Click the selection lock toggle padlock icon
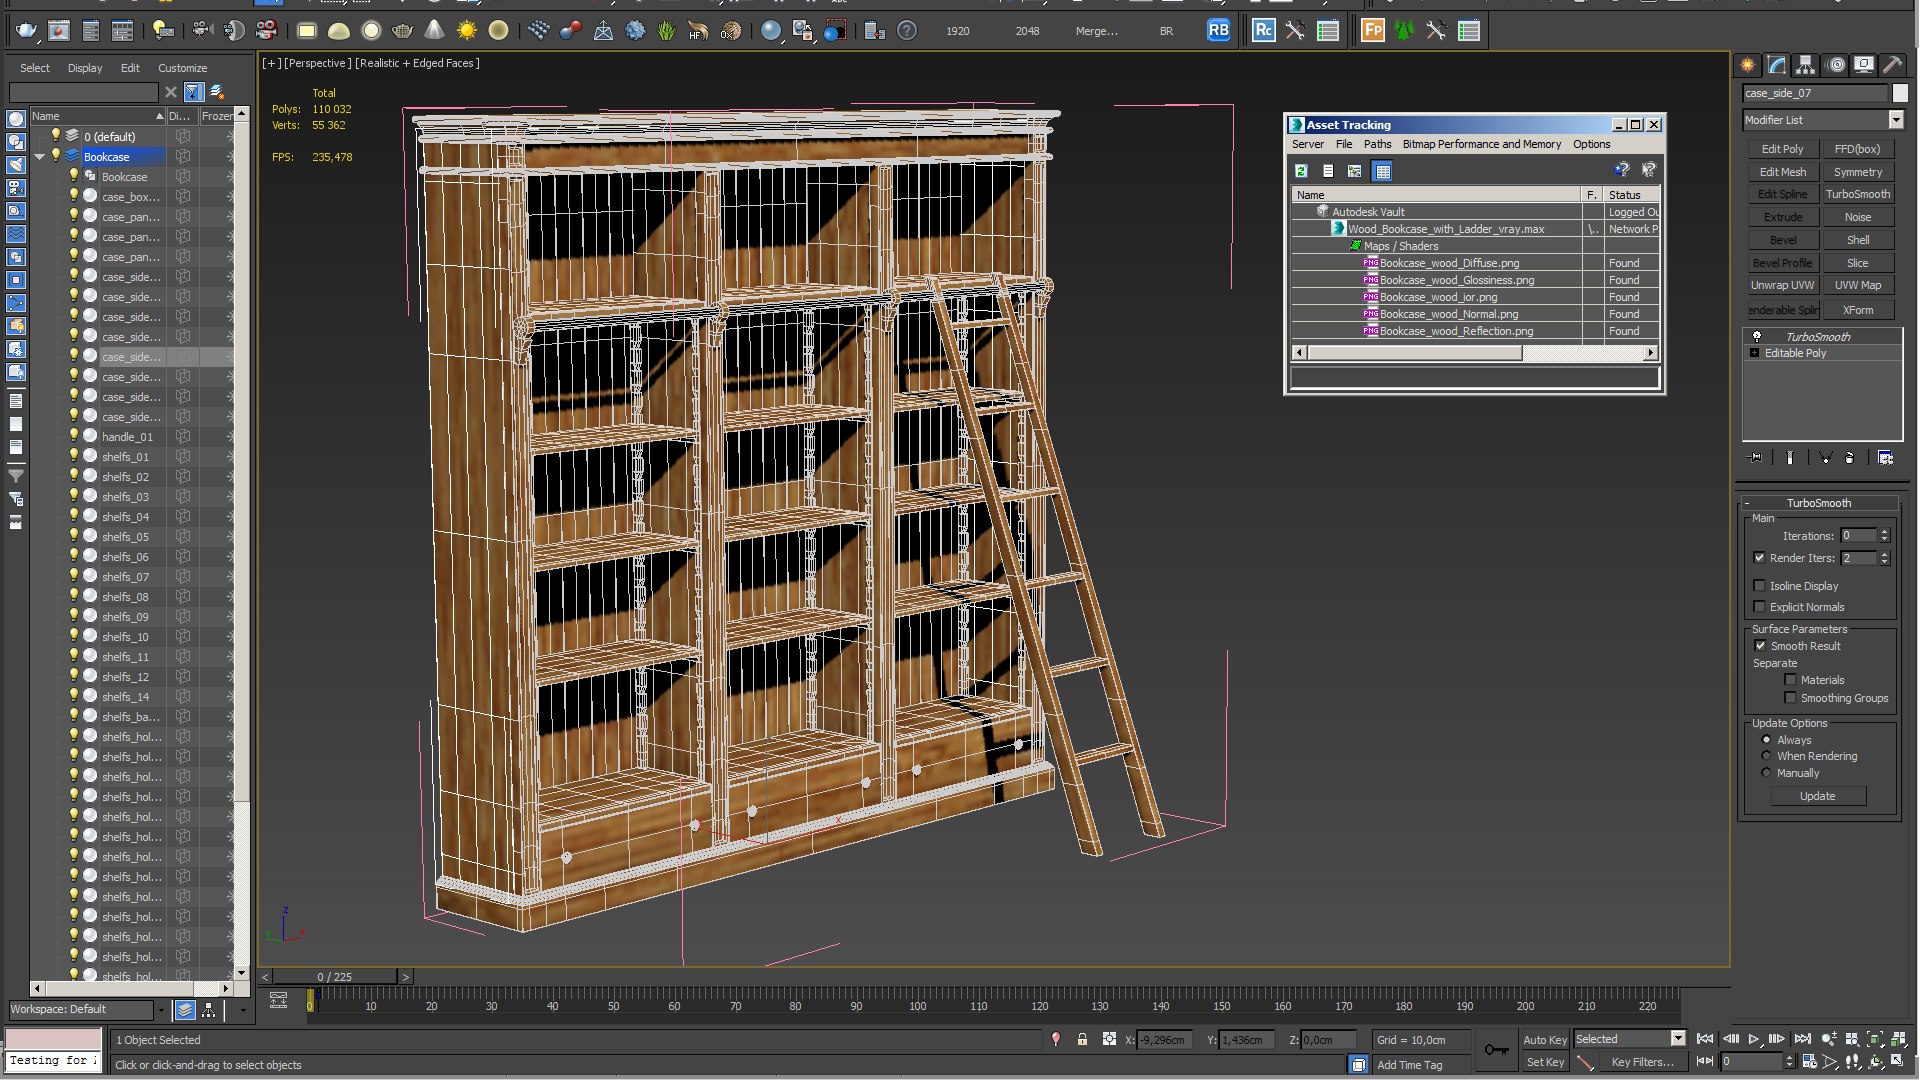1920x1080 pixels. [1082, 1040]
